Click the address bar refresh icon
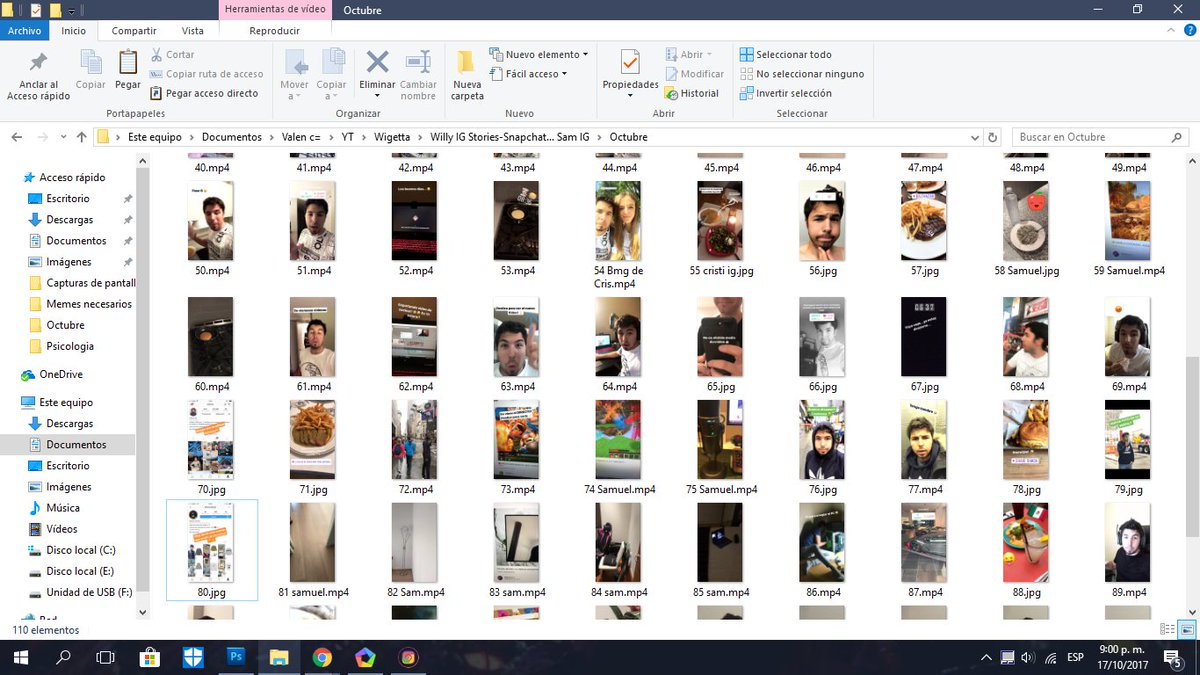The height and width of the screenshot is (675, 1200). click(x=992, y=137)
